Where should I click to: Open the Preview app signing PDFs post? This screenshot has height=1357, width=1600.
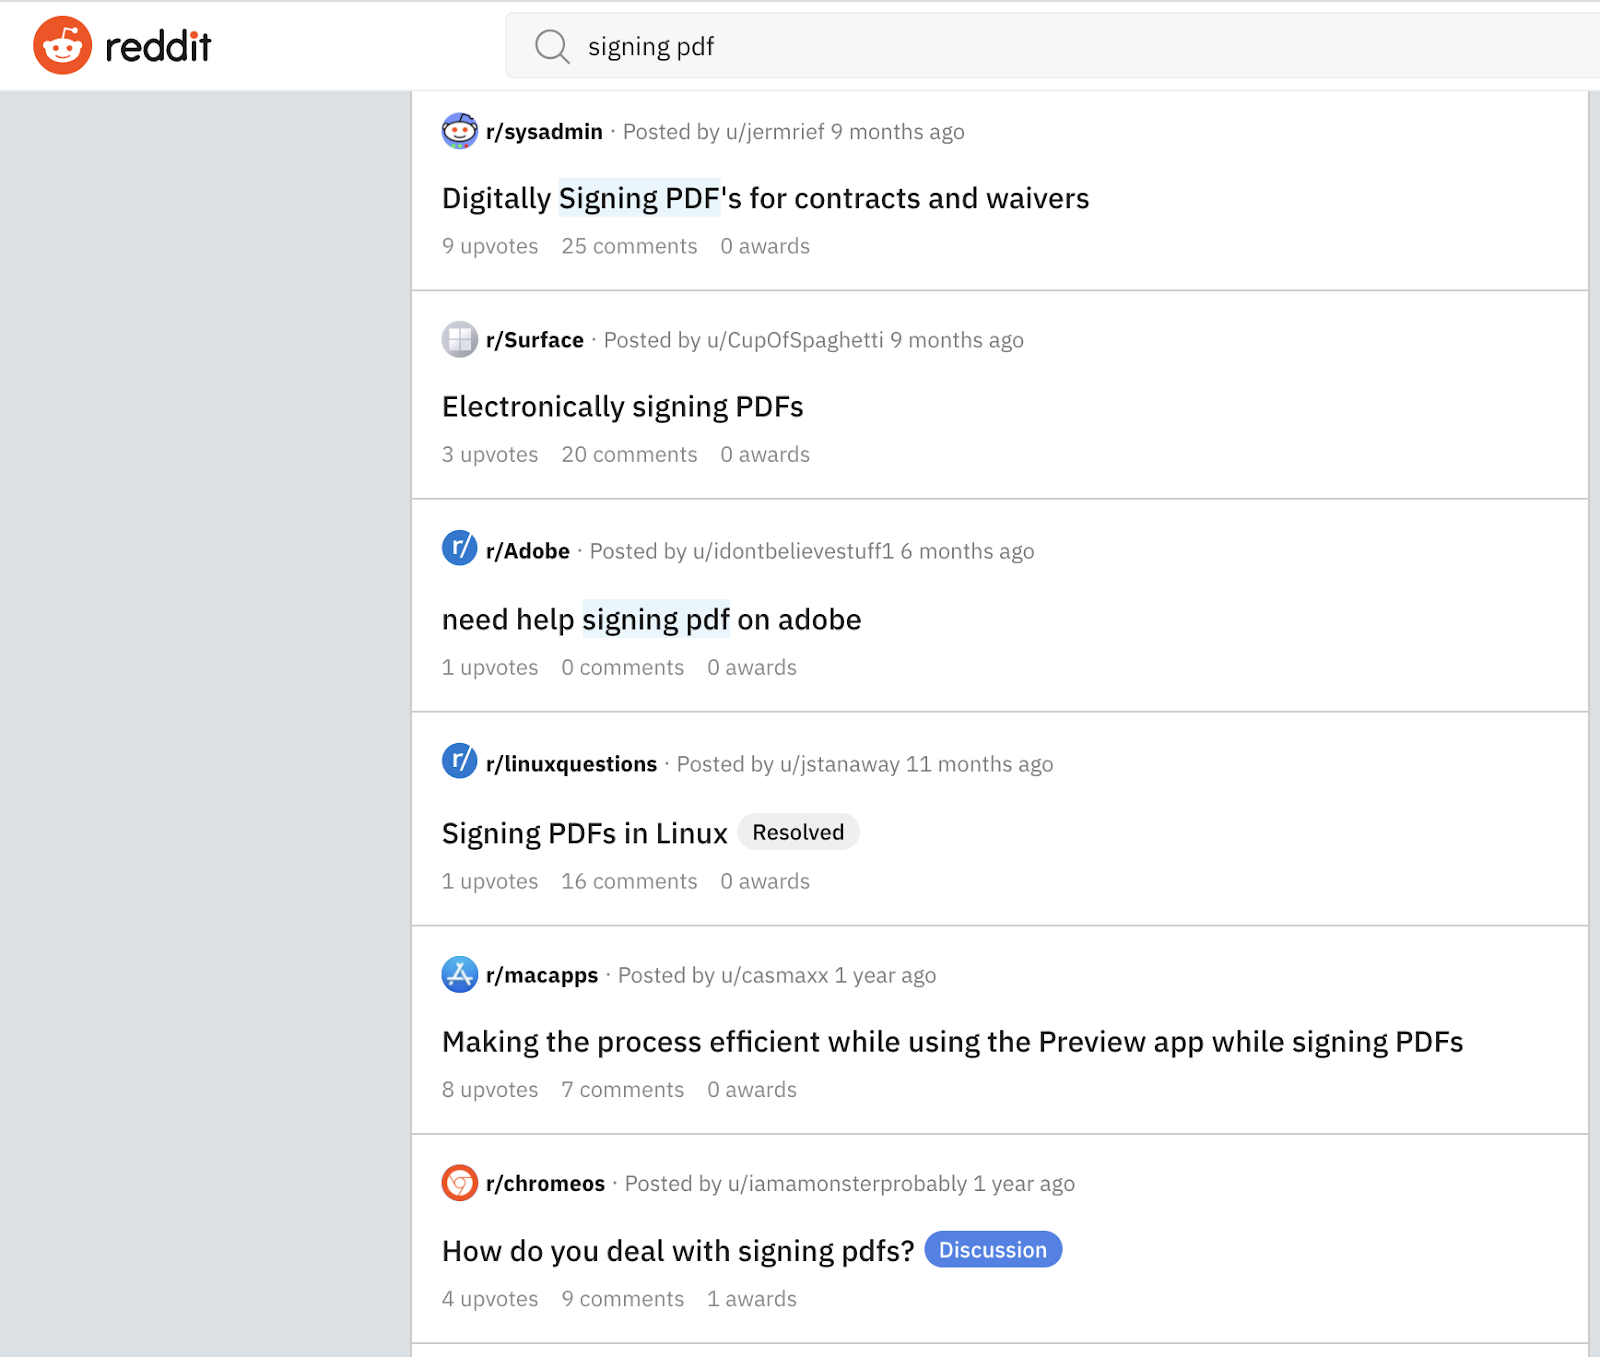pyautogui.click(x=952, y=1042)
